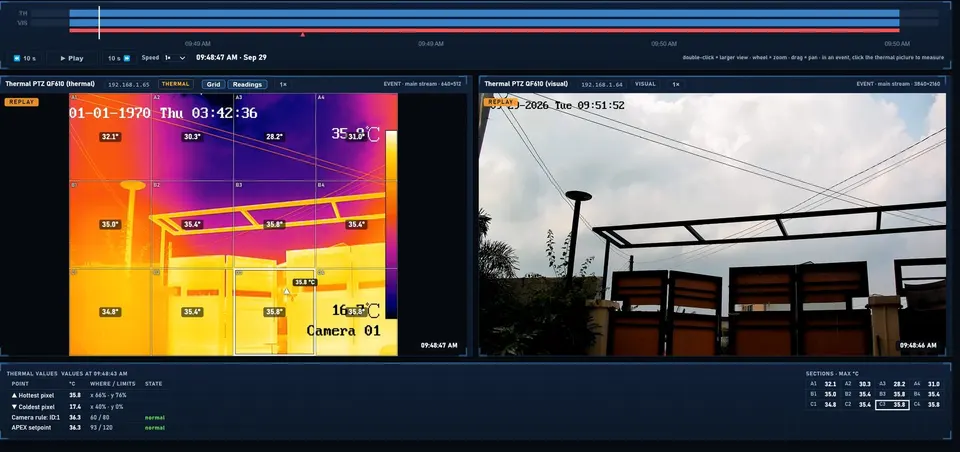Click the 09:48:47 AM · Sep 29 timestamp
This screenshot has height=452, width=960.
[x=231, y=58]
